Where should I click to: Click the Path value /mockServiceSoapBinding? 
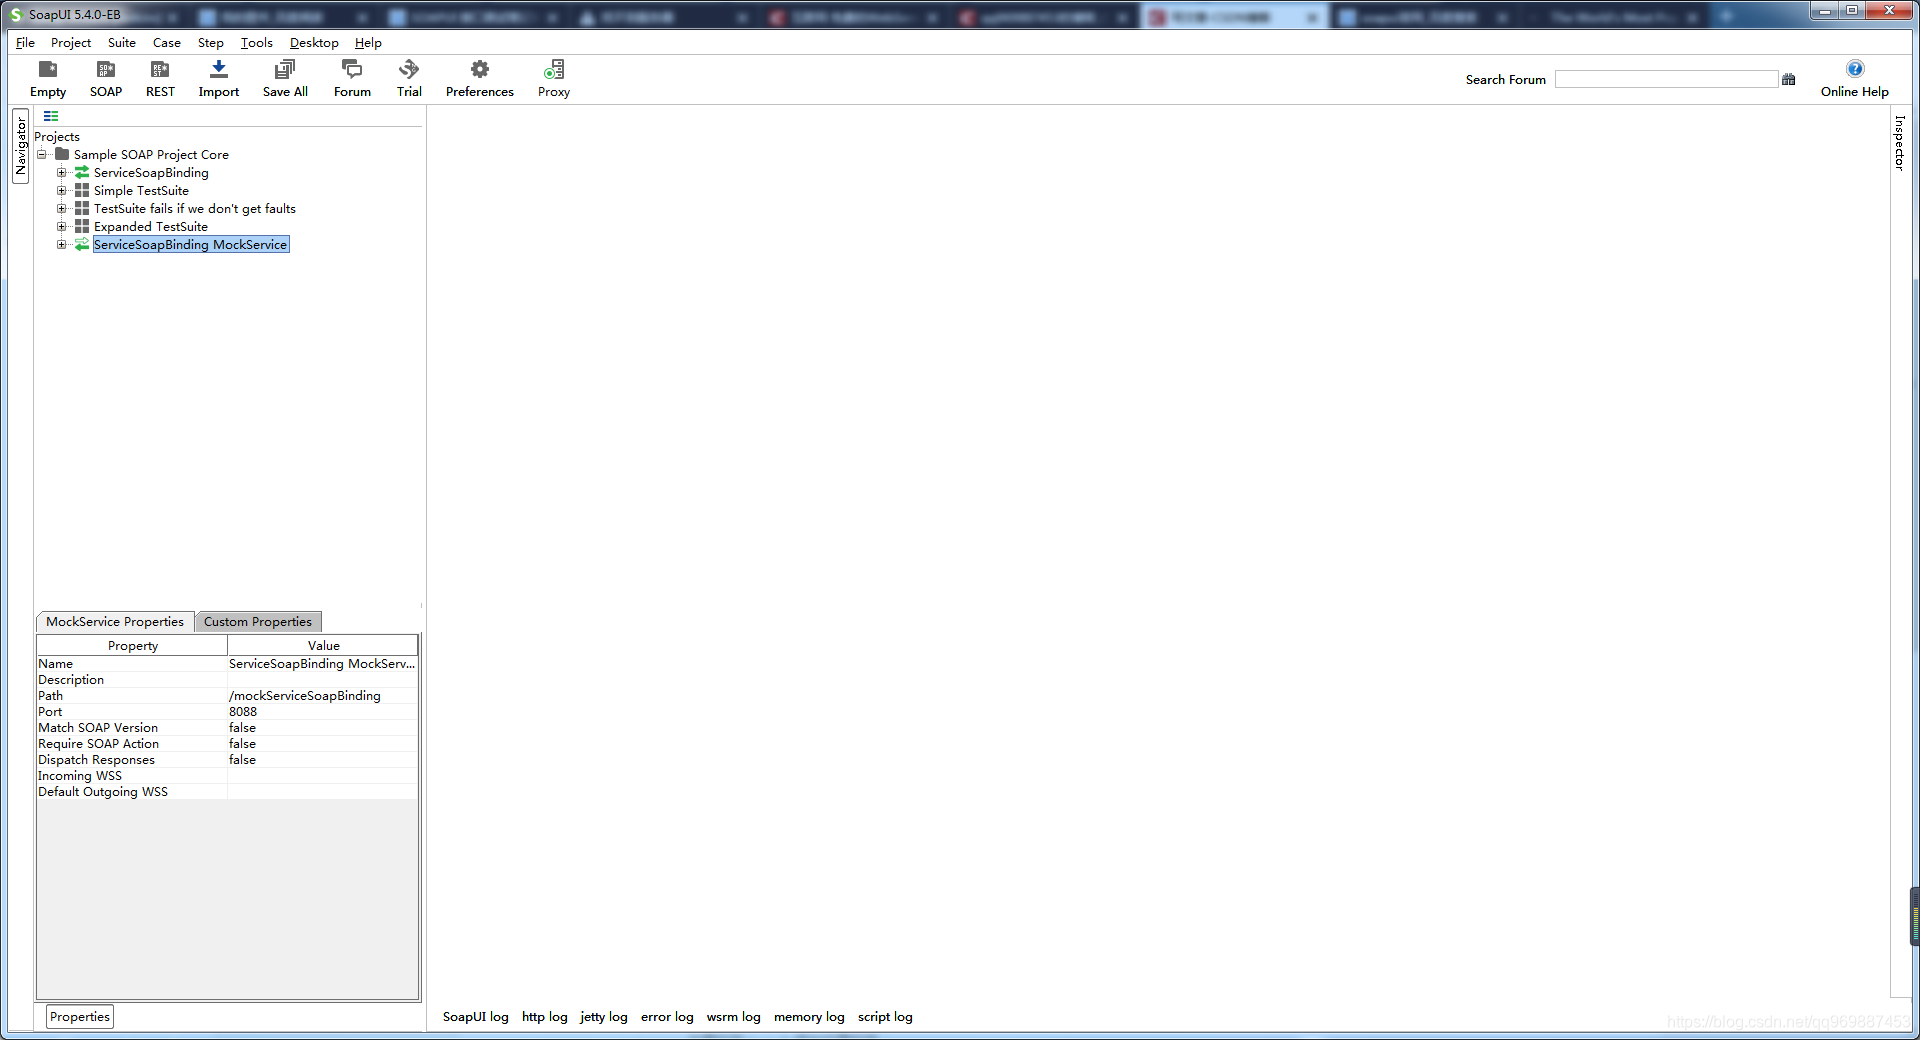[322, 695]
